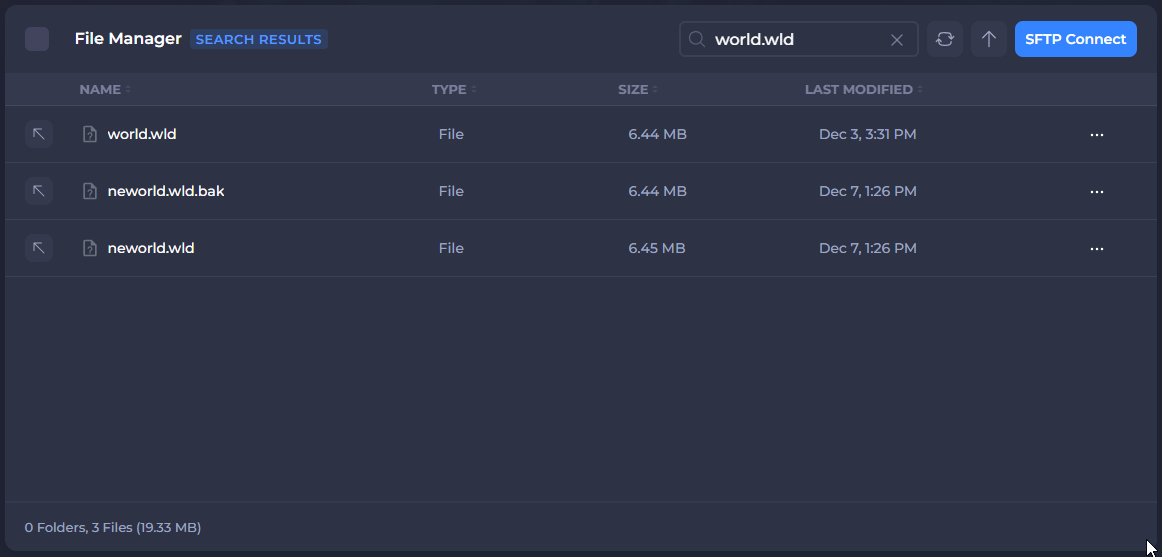Image resolution: width=1162 pixels, height=557 pixels.
Task: Clear the search field with X icon
Action: pyautogui.click(x=896, y=40)
